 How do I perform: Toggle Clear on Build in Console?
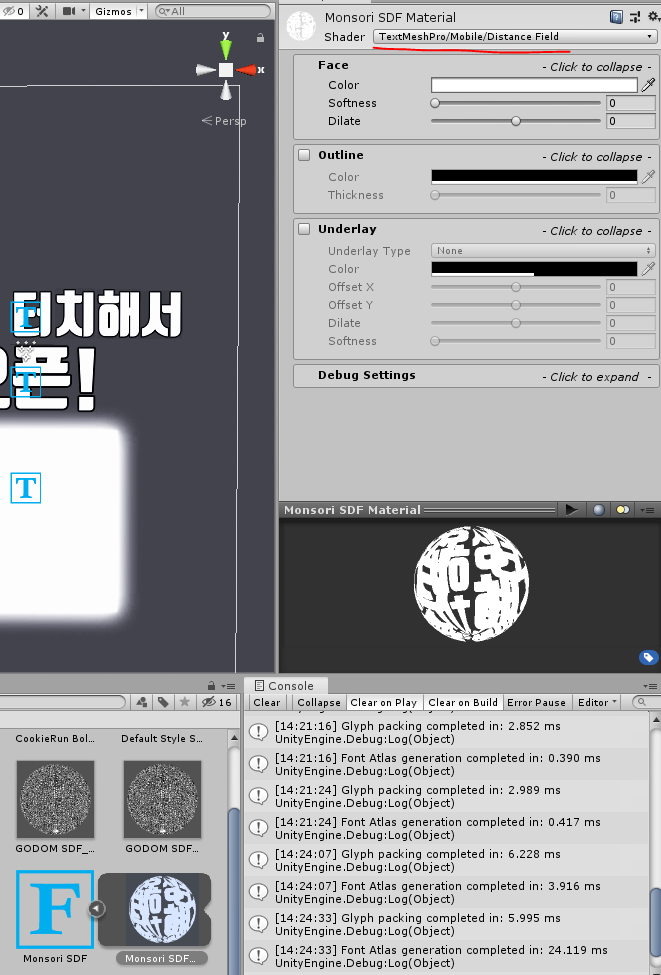pos(463,702)
